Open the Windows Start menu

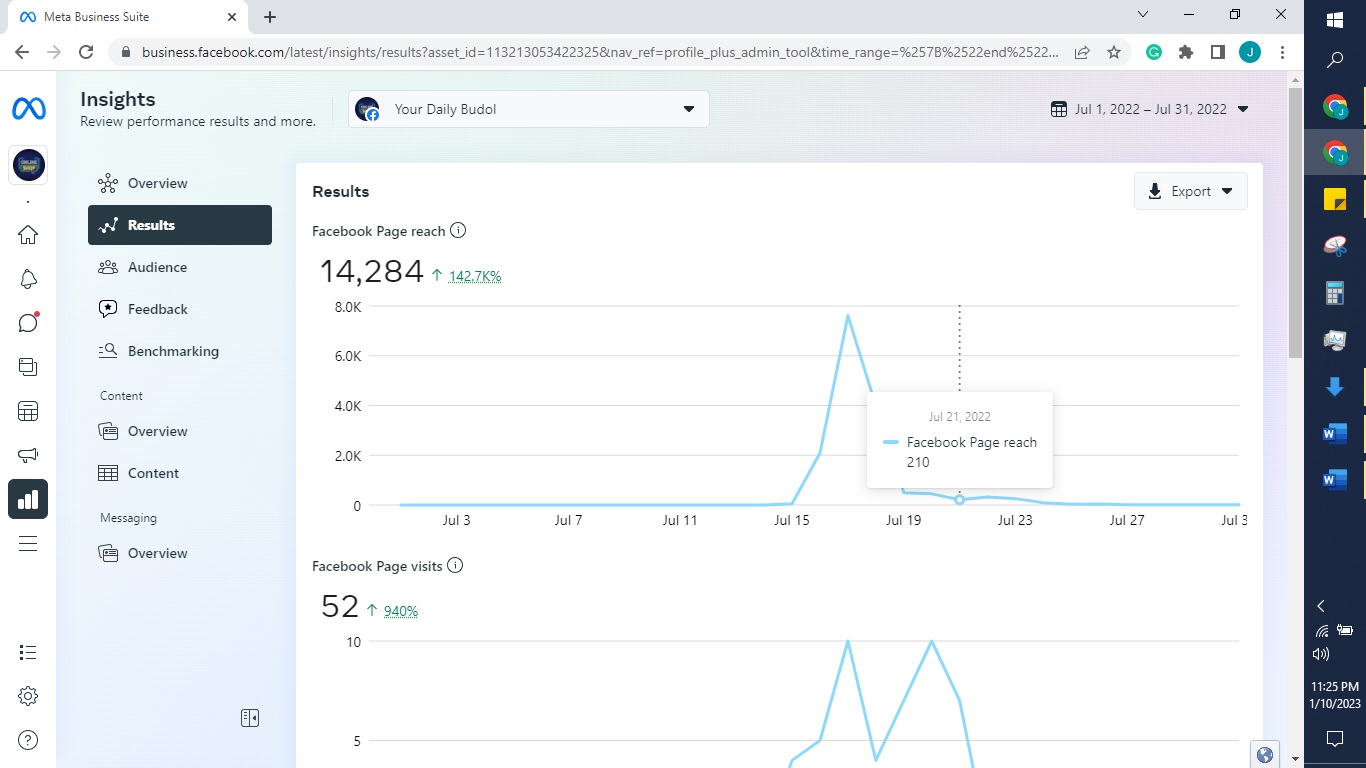[x=1335, y=19]
